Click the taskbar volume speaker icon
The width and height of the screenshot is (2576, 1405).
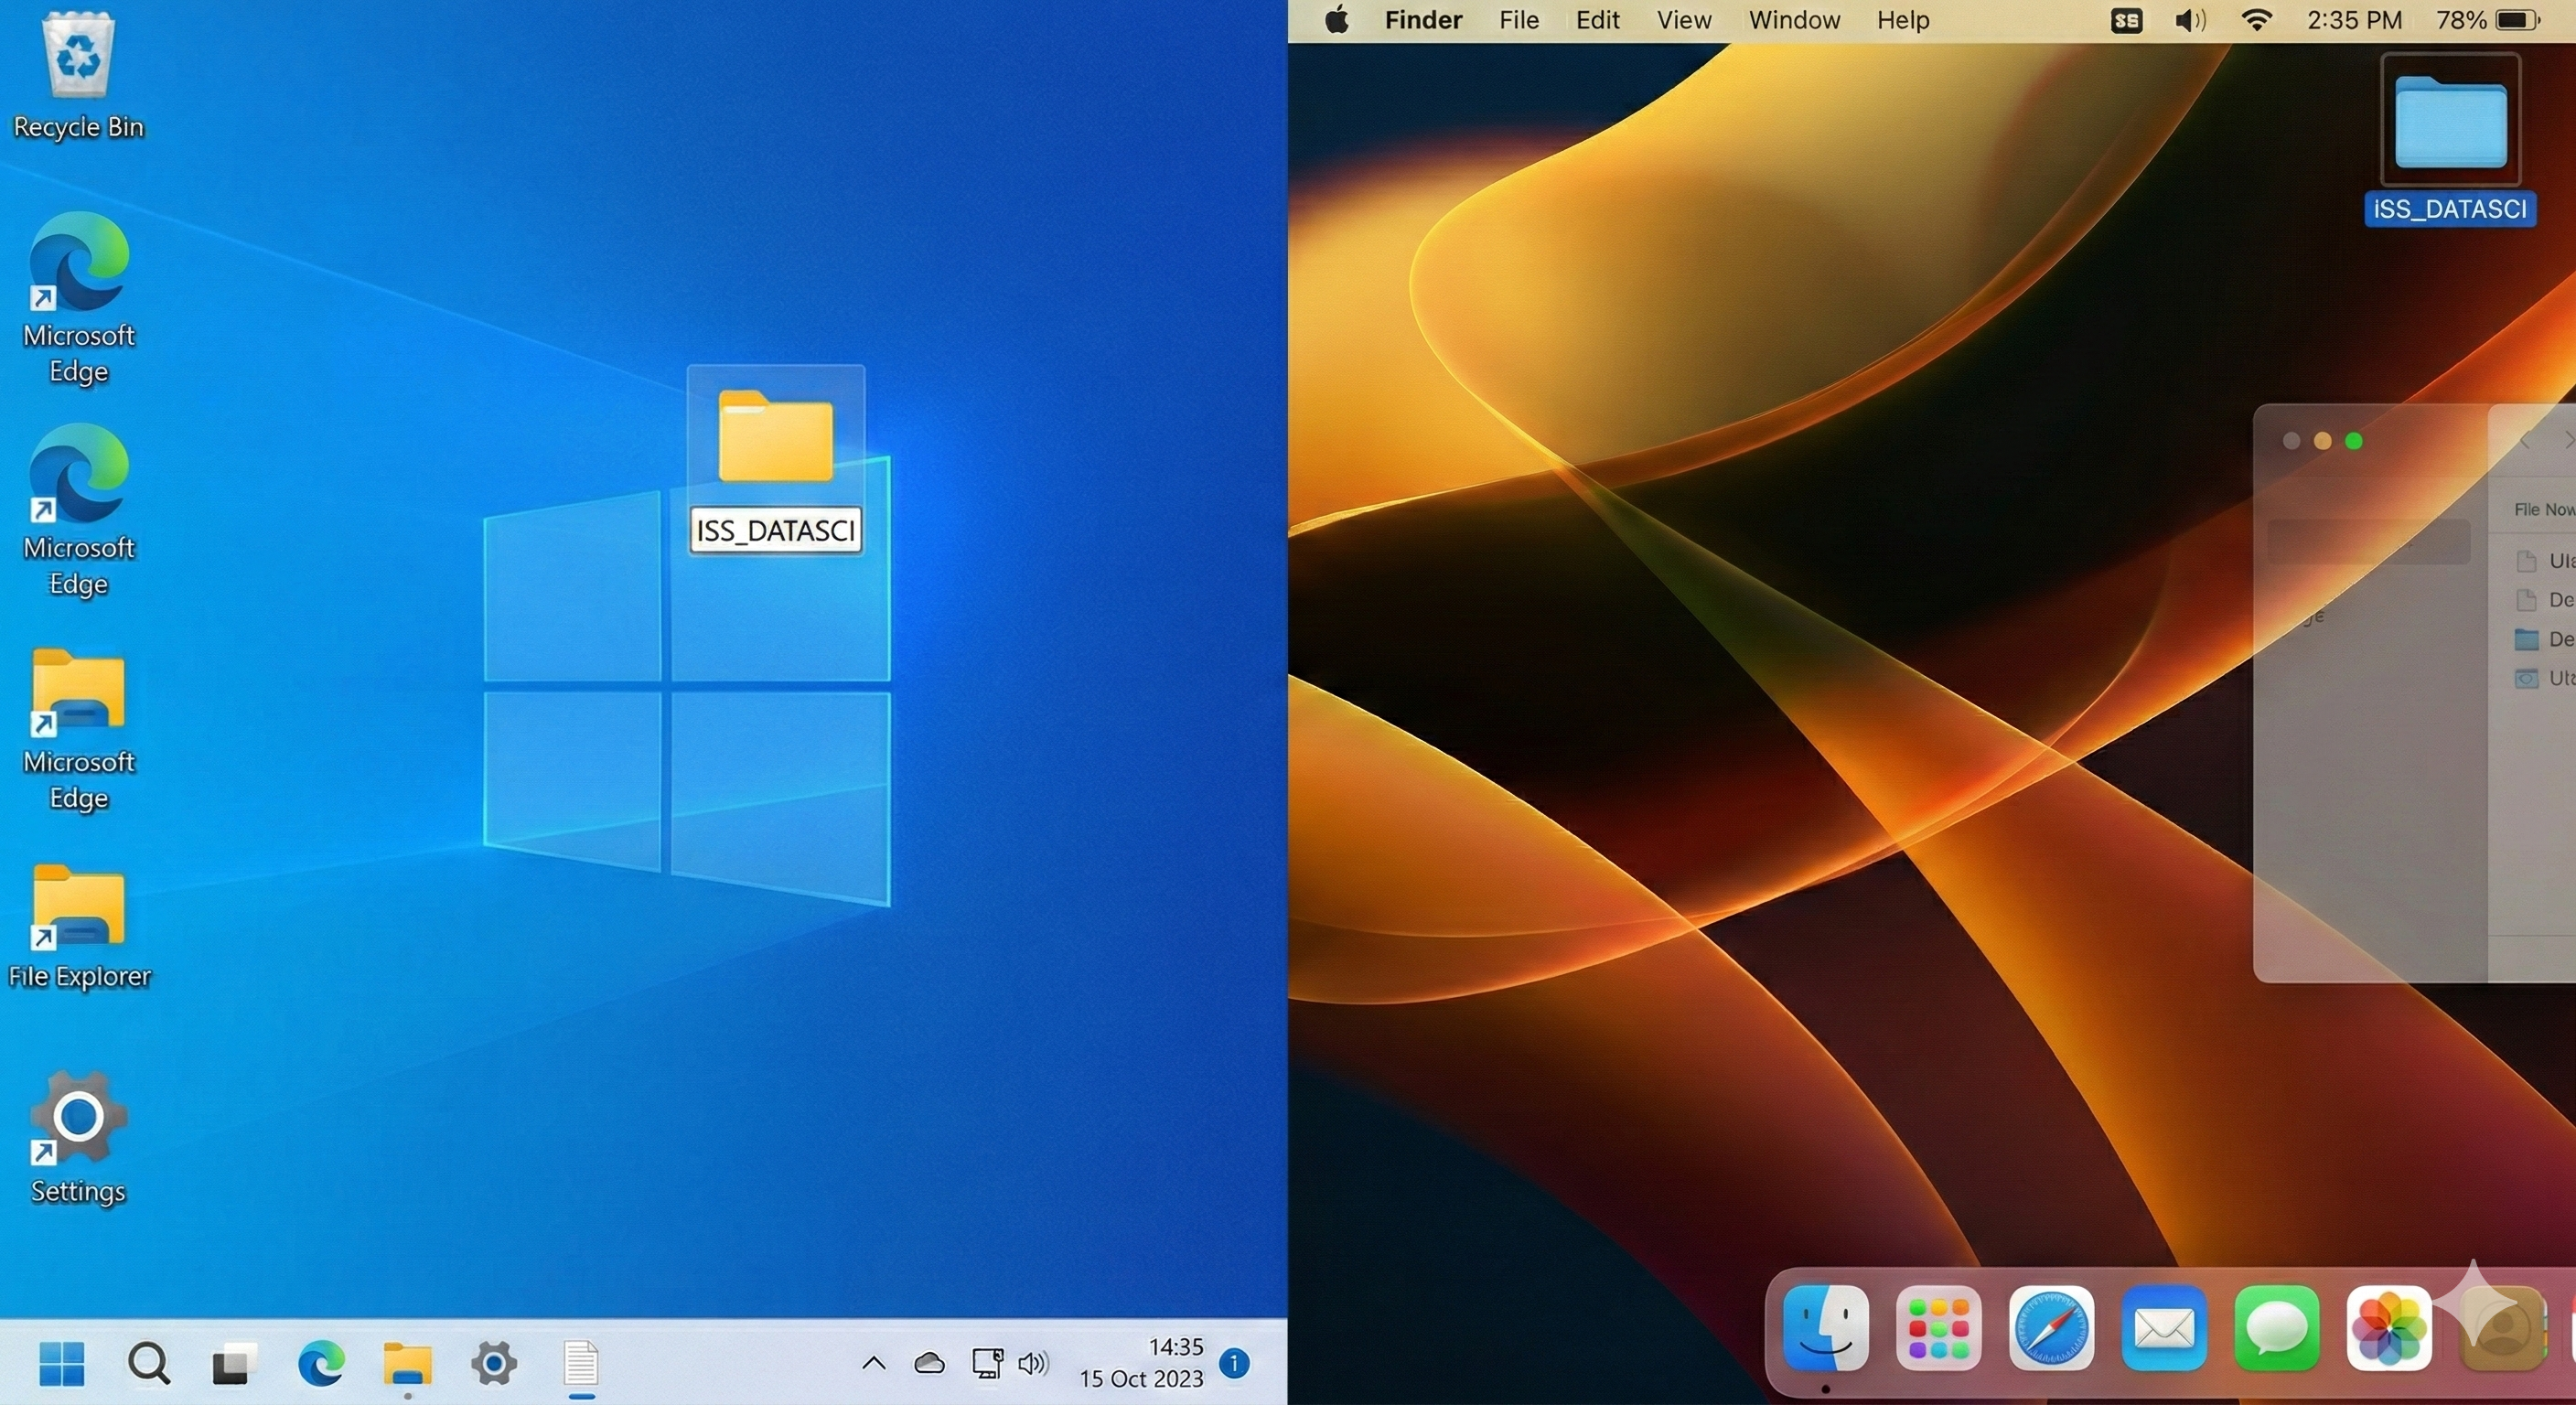pyautogui.click(x=1032, y=1363)
